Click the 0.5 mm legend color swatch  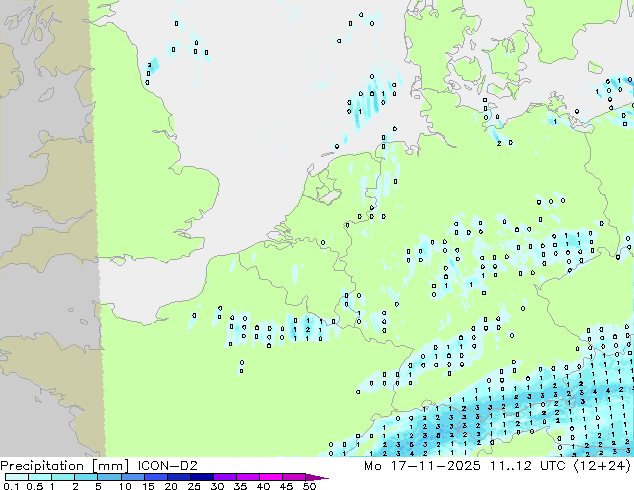pyautogui.click(x=40, y=477)
